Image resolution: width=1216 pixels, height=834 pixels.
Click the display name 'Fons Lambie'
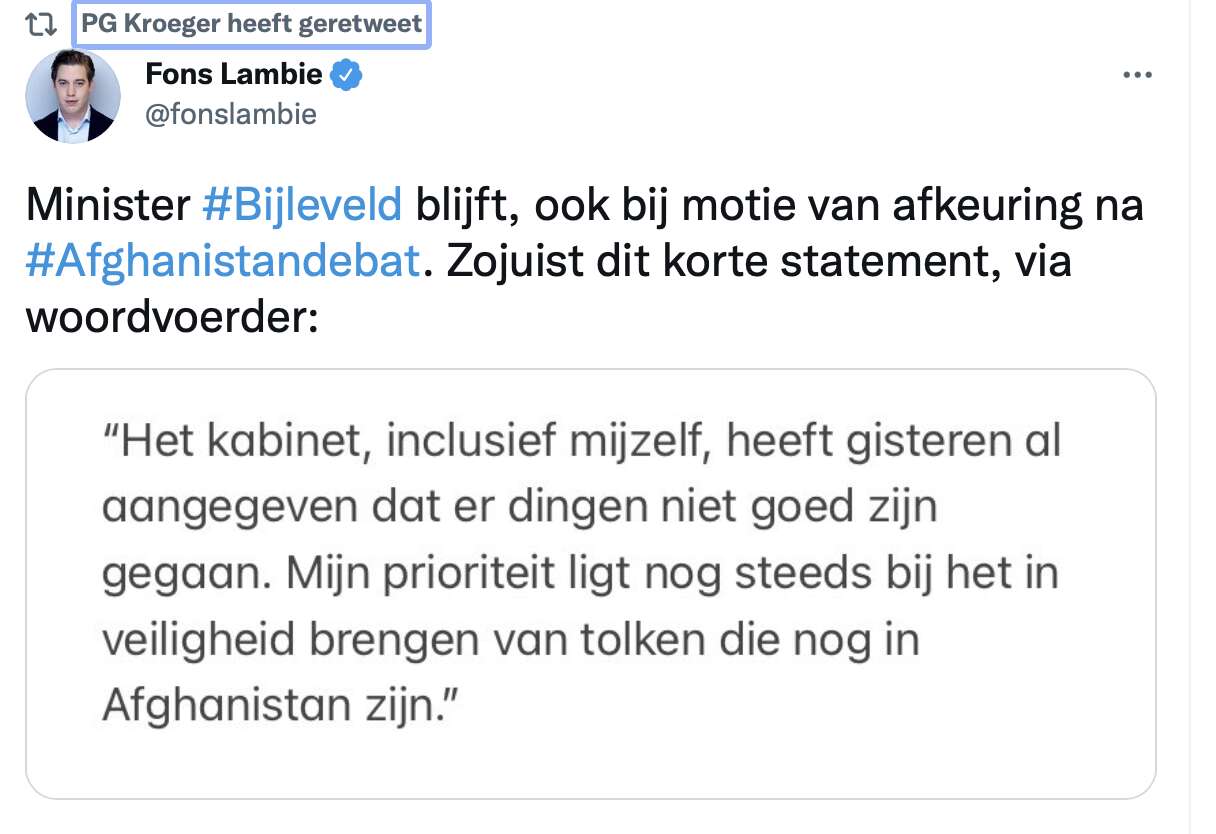(x=234, y=75)
